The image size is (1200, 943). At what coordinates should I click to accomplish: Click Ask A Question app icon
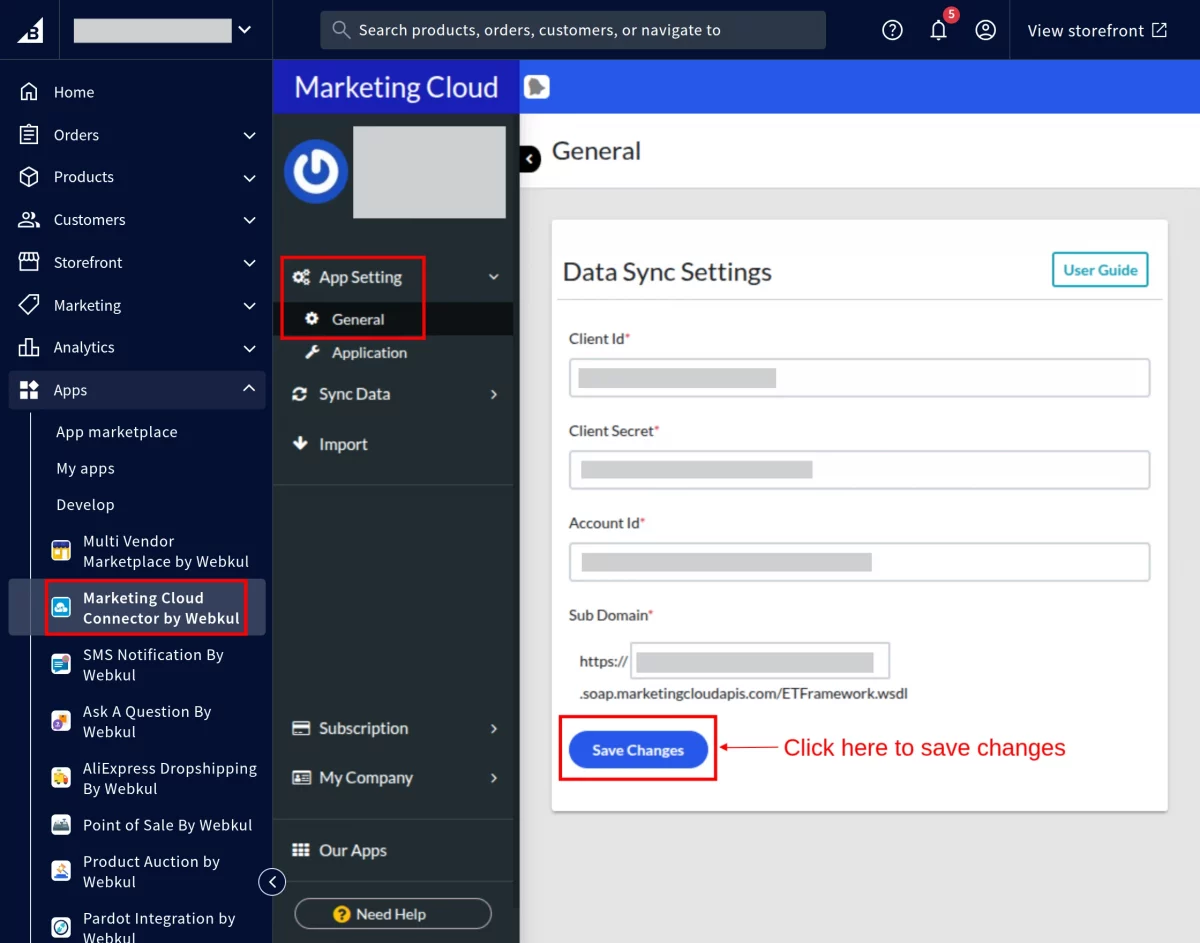(62, 721)
